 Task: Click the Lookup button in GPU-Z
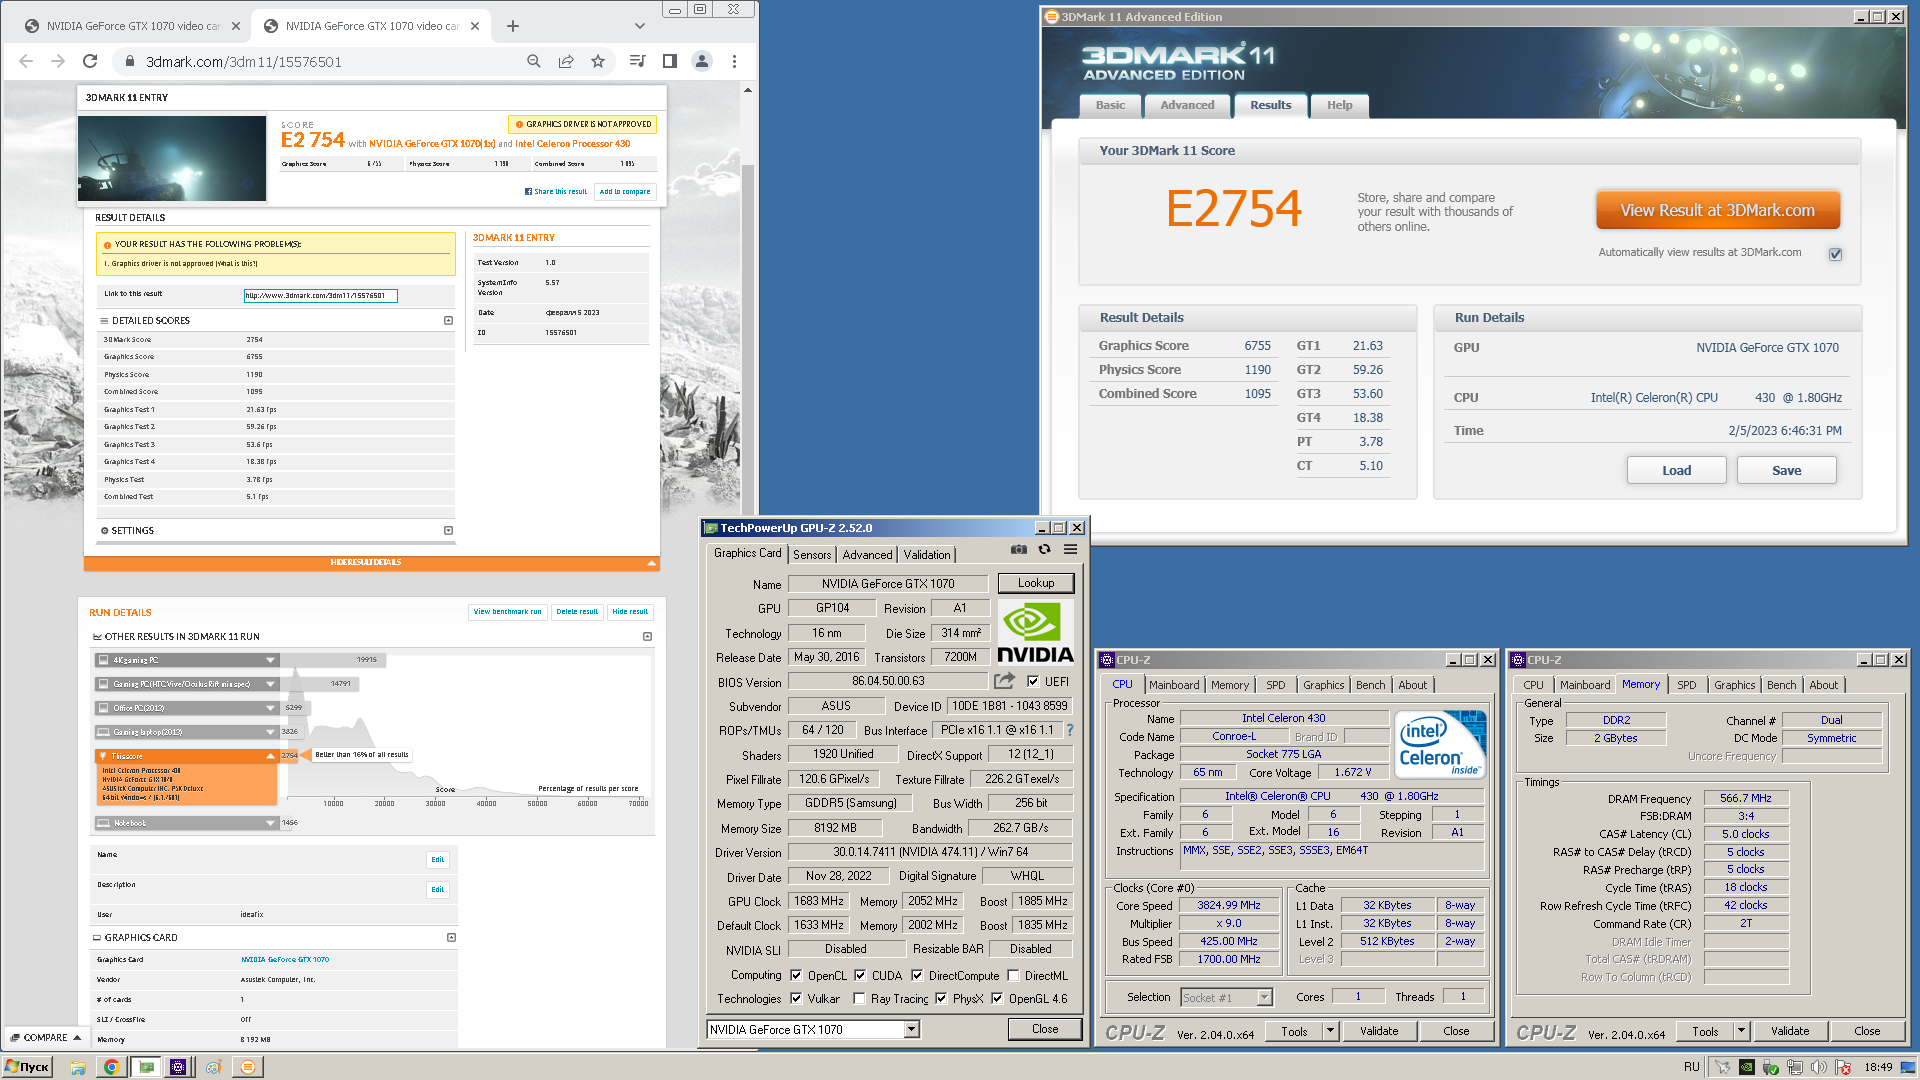click(1035, 583)
